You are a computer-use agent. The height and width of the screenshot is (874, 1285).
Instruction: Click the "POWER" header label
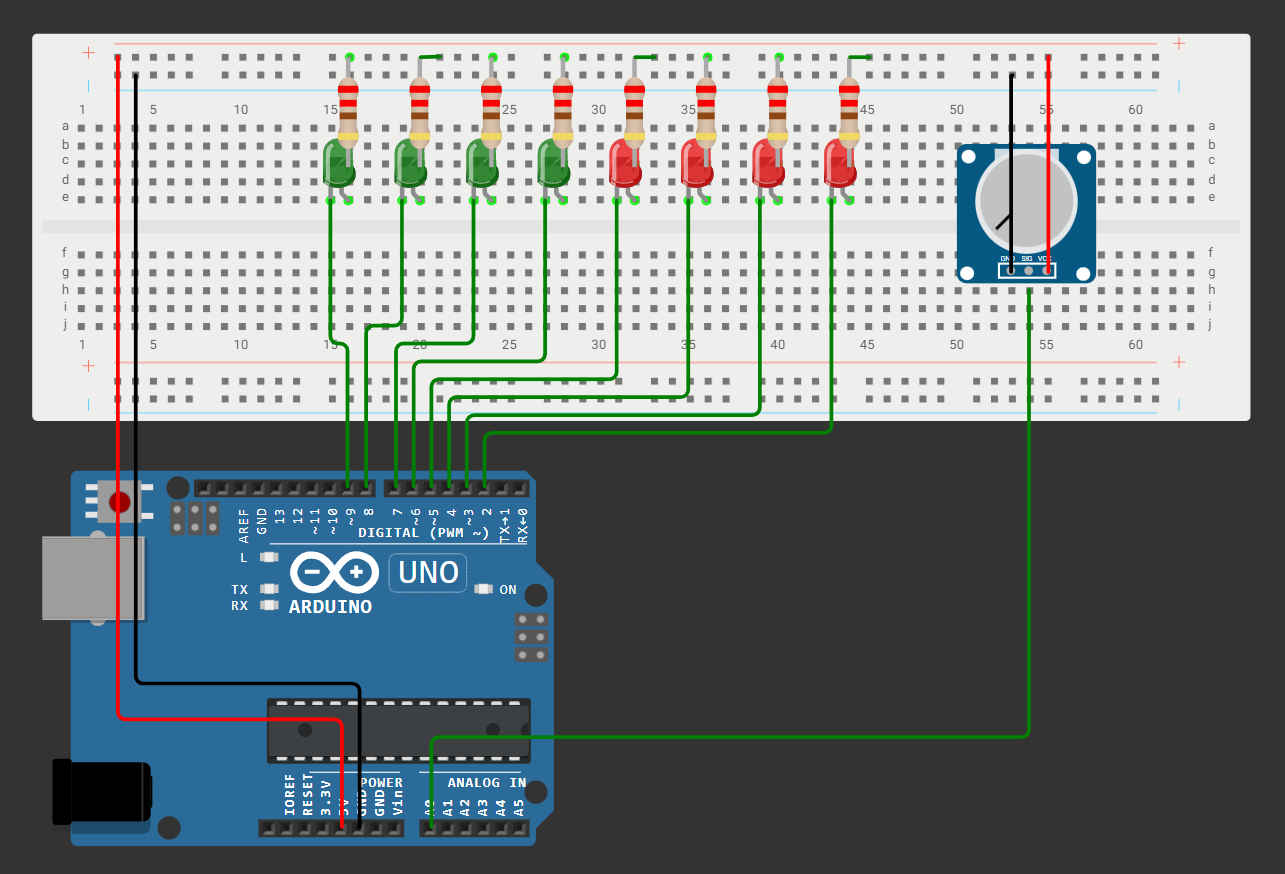(381, 783)
